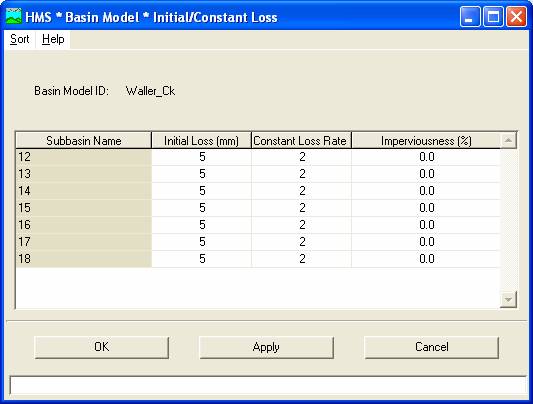The height and width of the screenshot is (404, 533).
Task: Click the status text field at bottom
Action: tap(268, 386)
